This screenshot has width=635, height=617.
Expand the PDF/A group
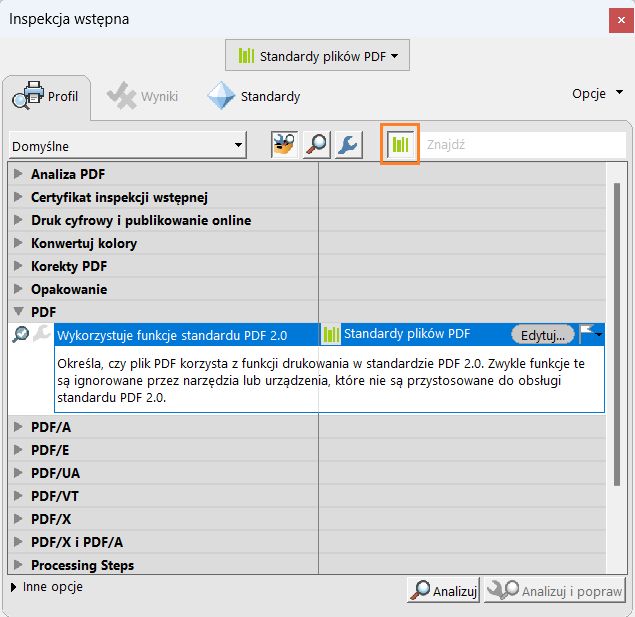pyautogui.click(x=18, y=427)
